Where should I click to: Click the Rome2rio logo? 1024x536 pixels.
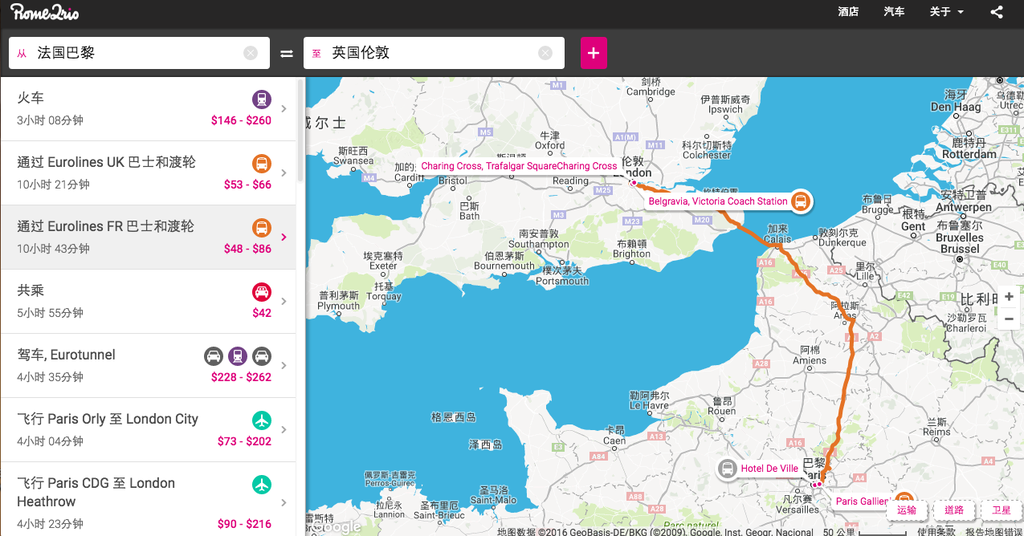[45, 12]
